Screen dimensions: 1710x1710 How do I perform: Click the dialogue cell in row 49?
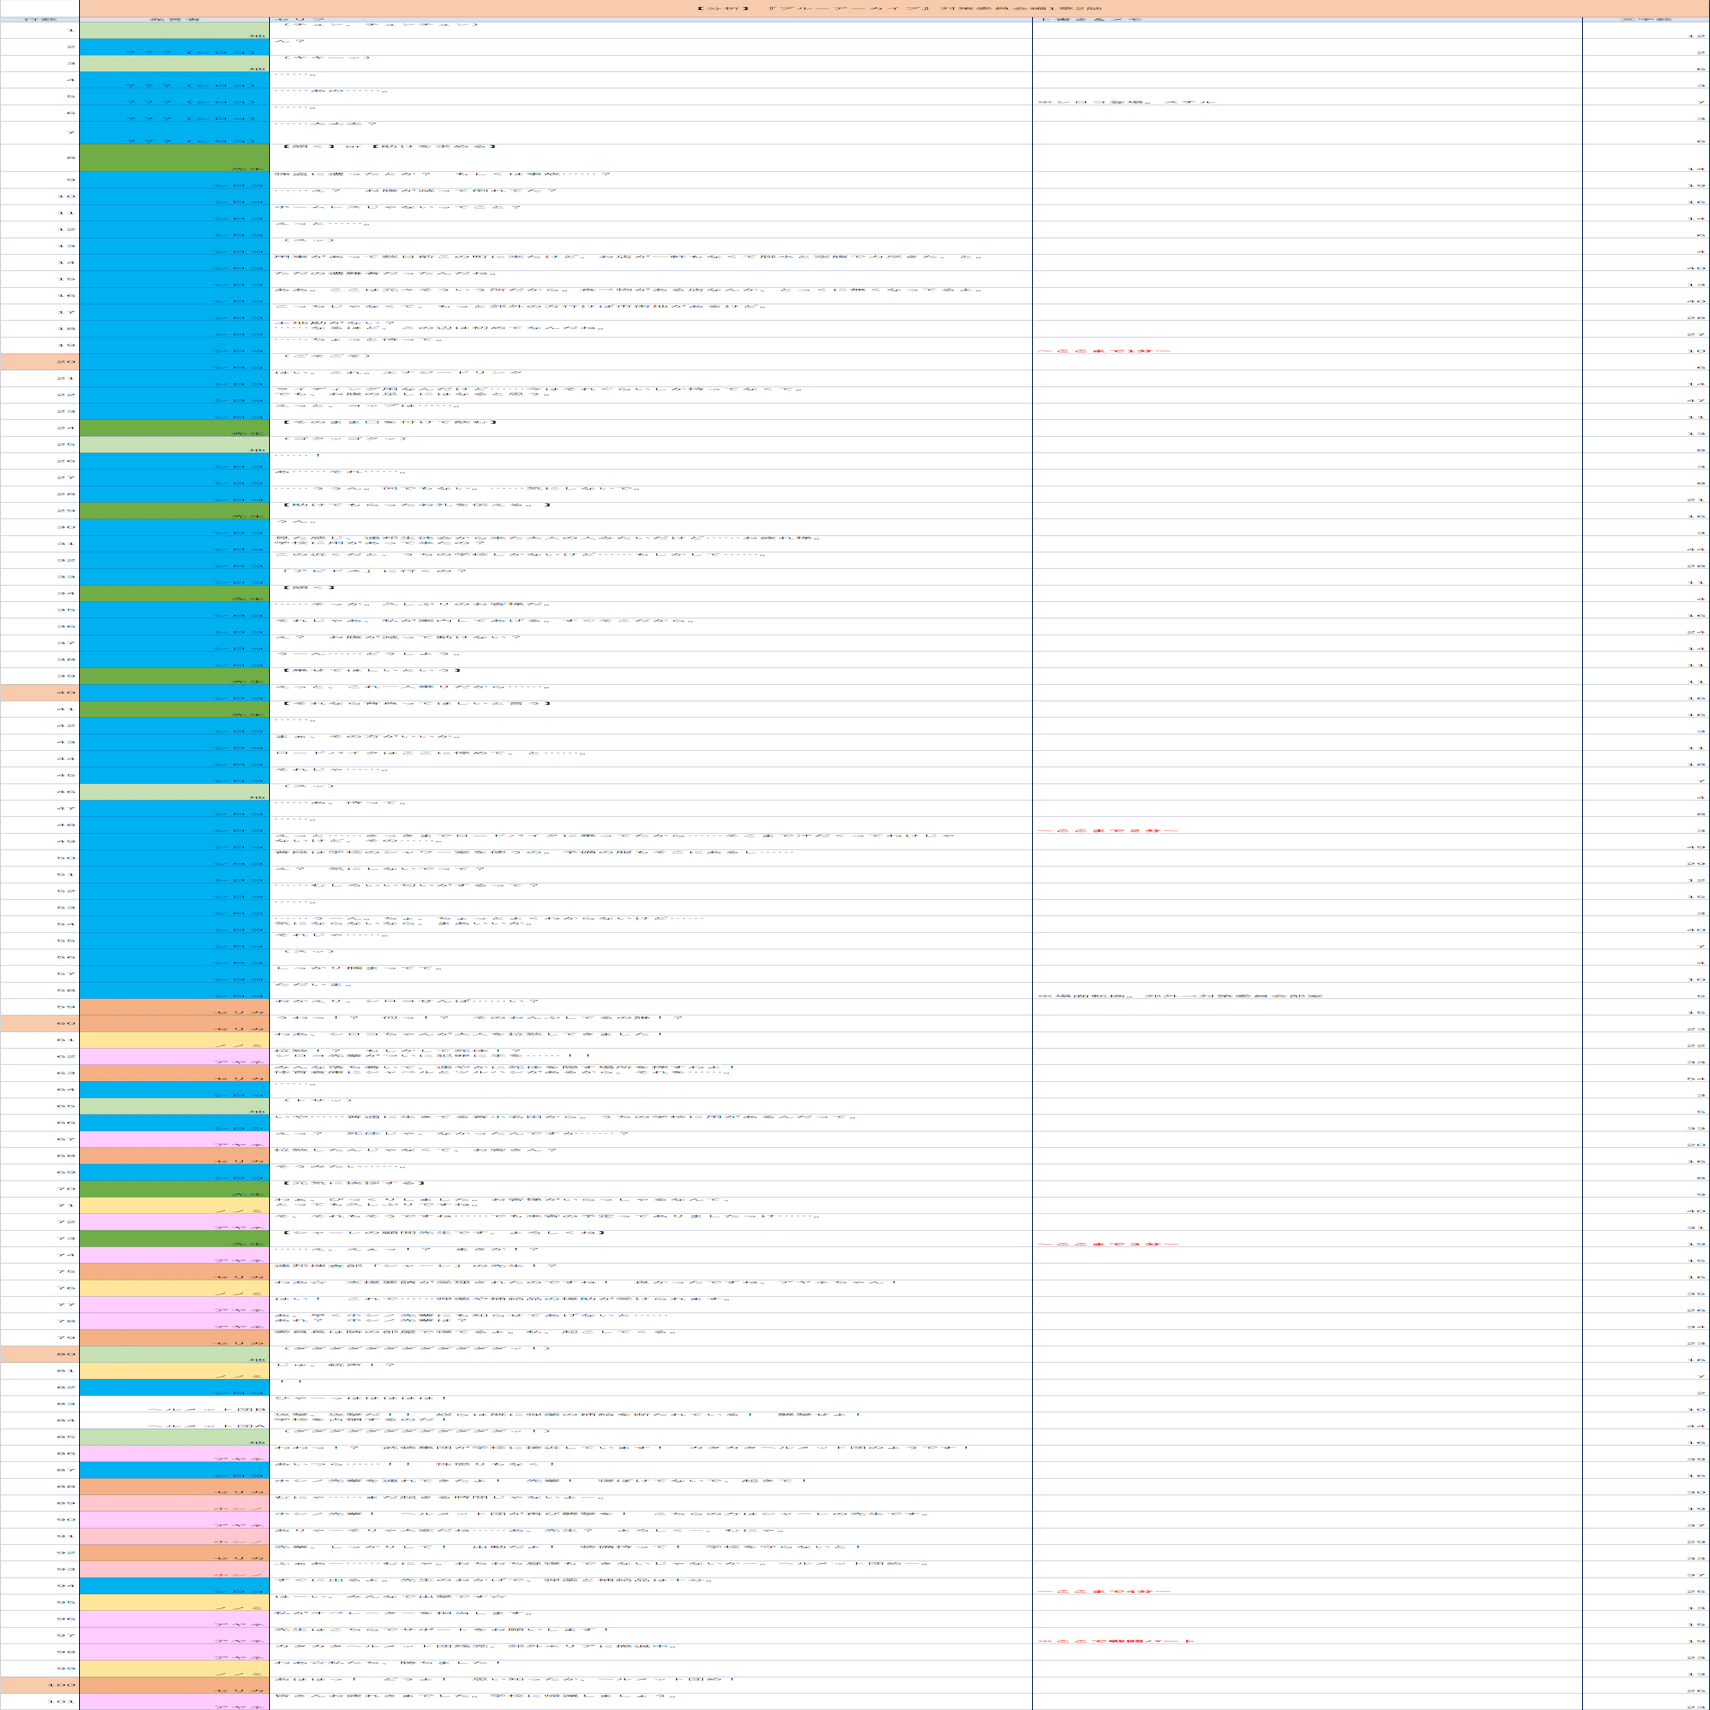pos(651,842)
